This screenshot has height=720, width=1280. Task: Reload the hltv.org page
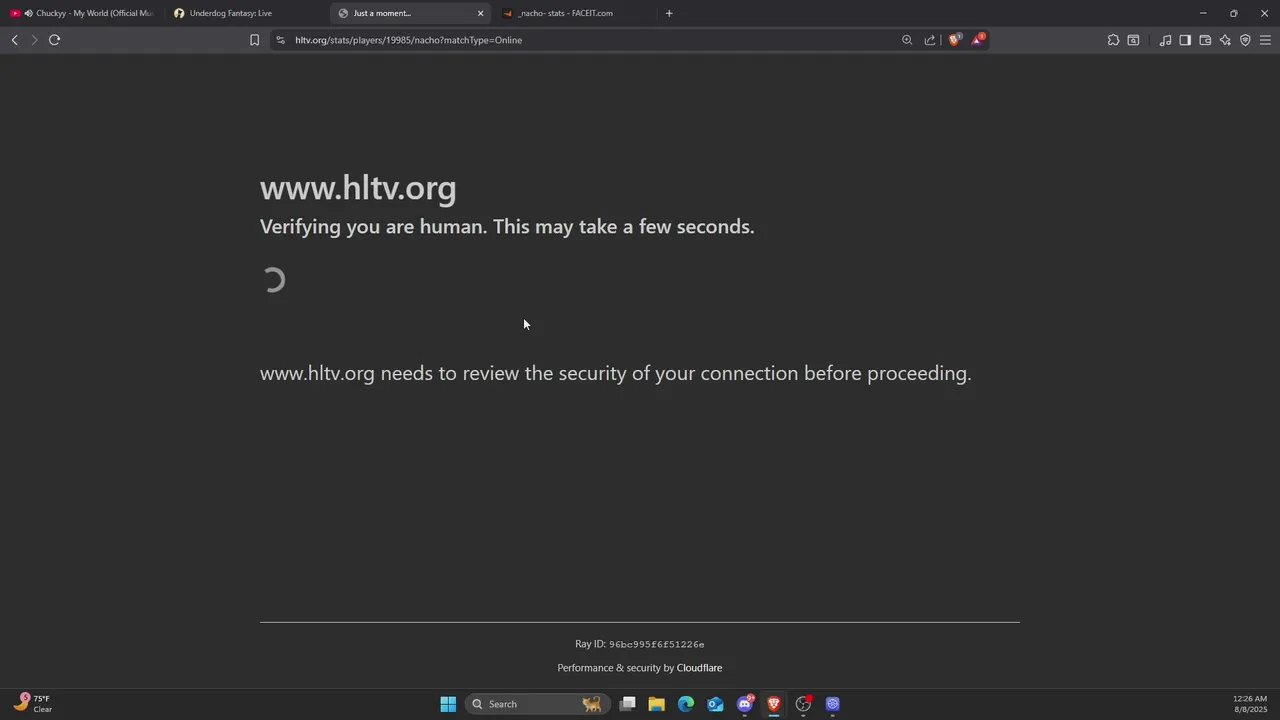coord(54,40)
